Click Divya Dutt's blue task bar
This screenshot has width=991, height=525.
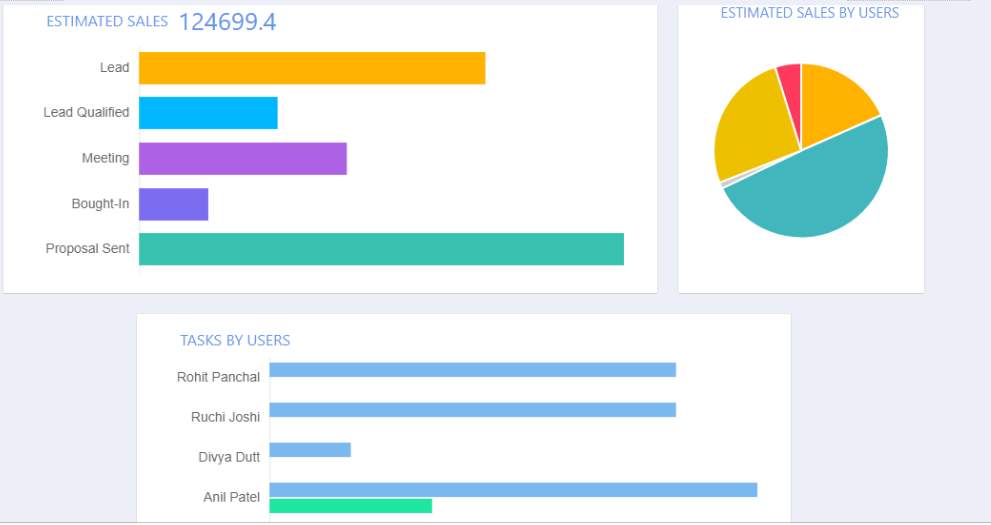(310, 450)
